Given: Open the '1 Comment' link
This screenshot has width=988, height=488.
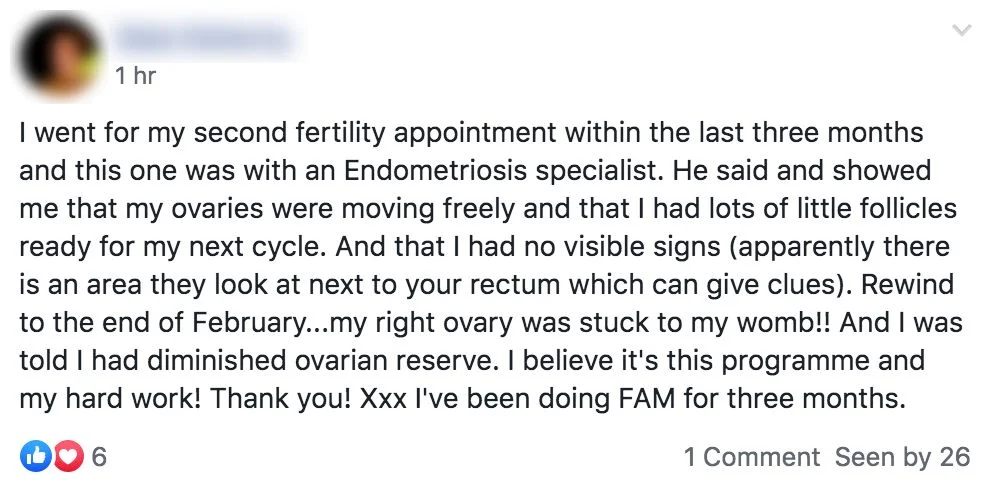Looking at the screenshot, I should coord(752,457).
